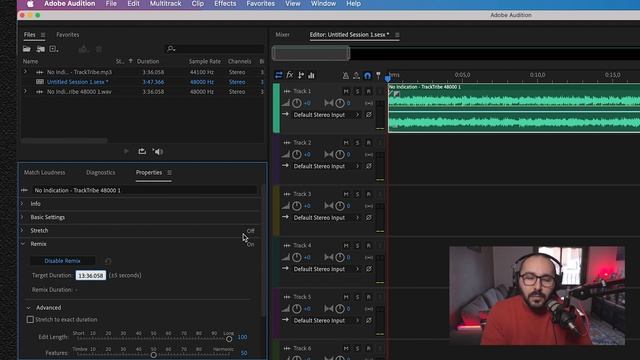The width and height of the screenshot is (640, 360).
Task: Switch to the Match Loudness tab
Action: 44,173
